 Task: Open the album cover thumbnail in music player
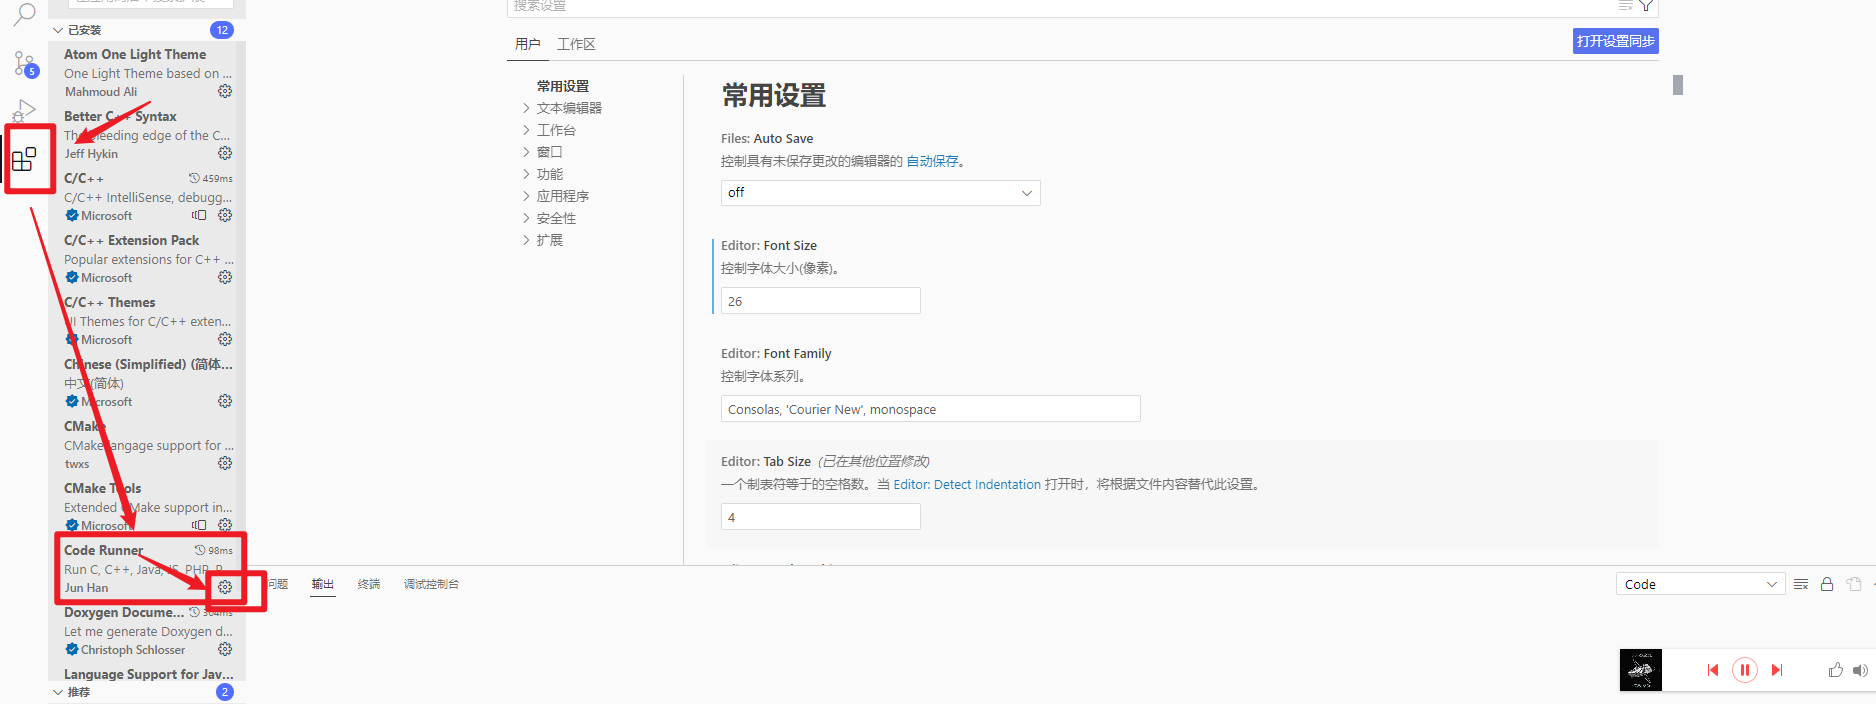pos(1641,670)
